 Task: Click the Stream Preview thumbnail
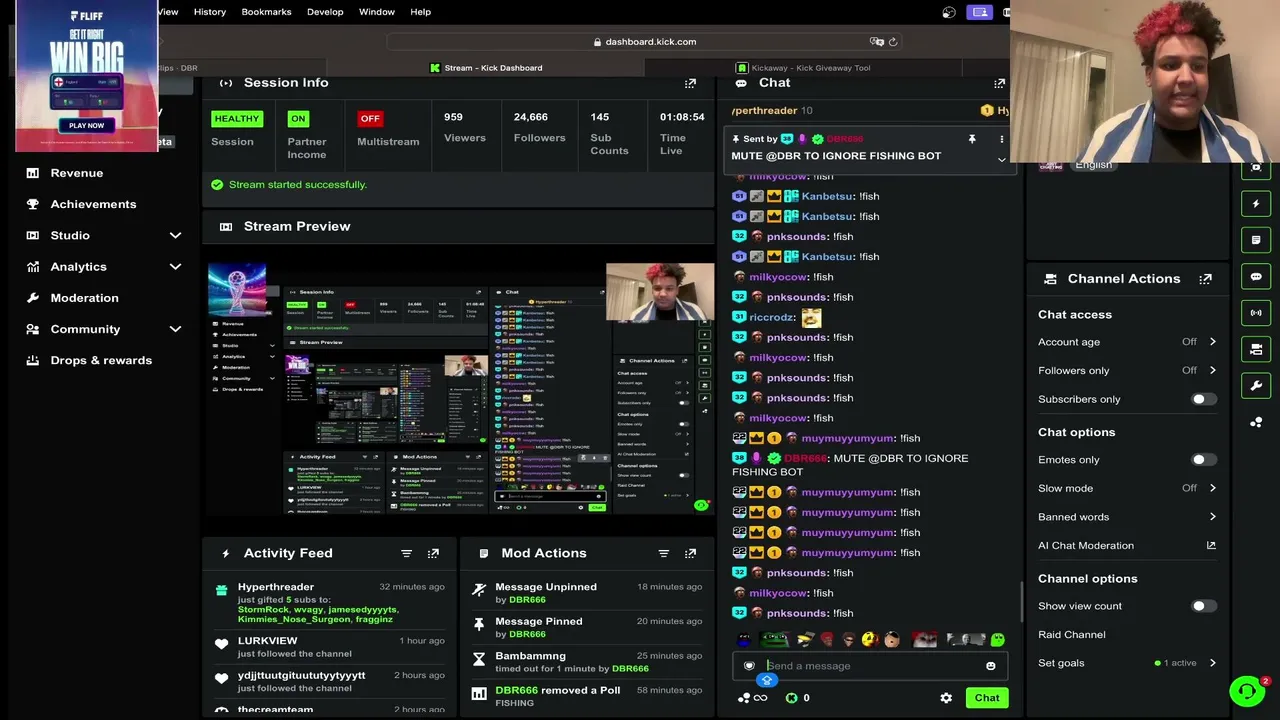(x=460, y=388)
